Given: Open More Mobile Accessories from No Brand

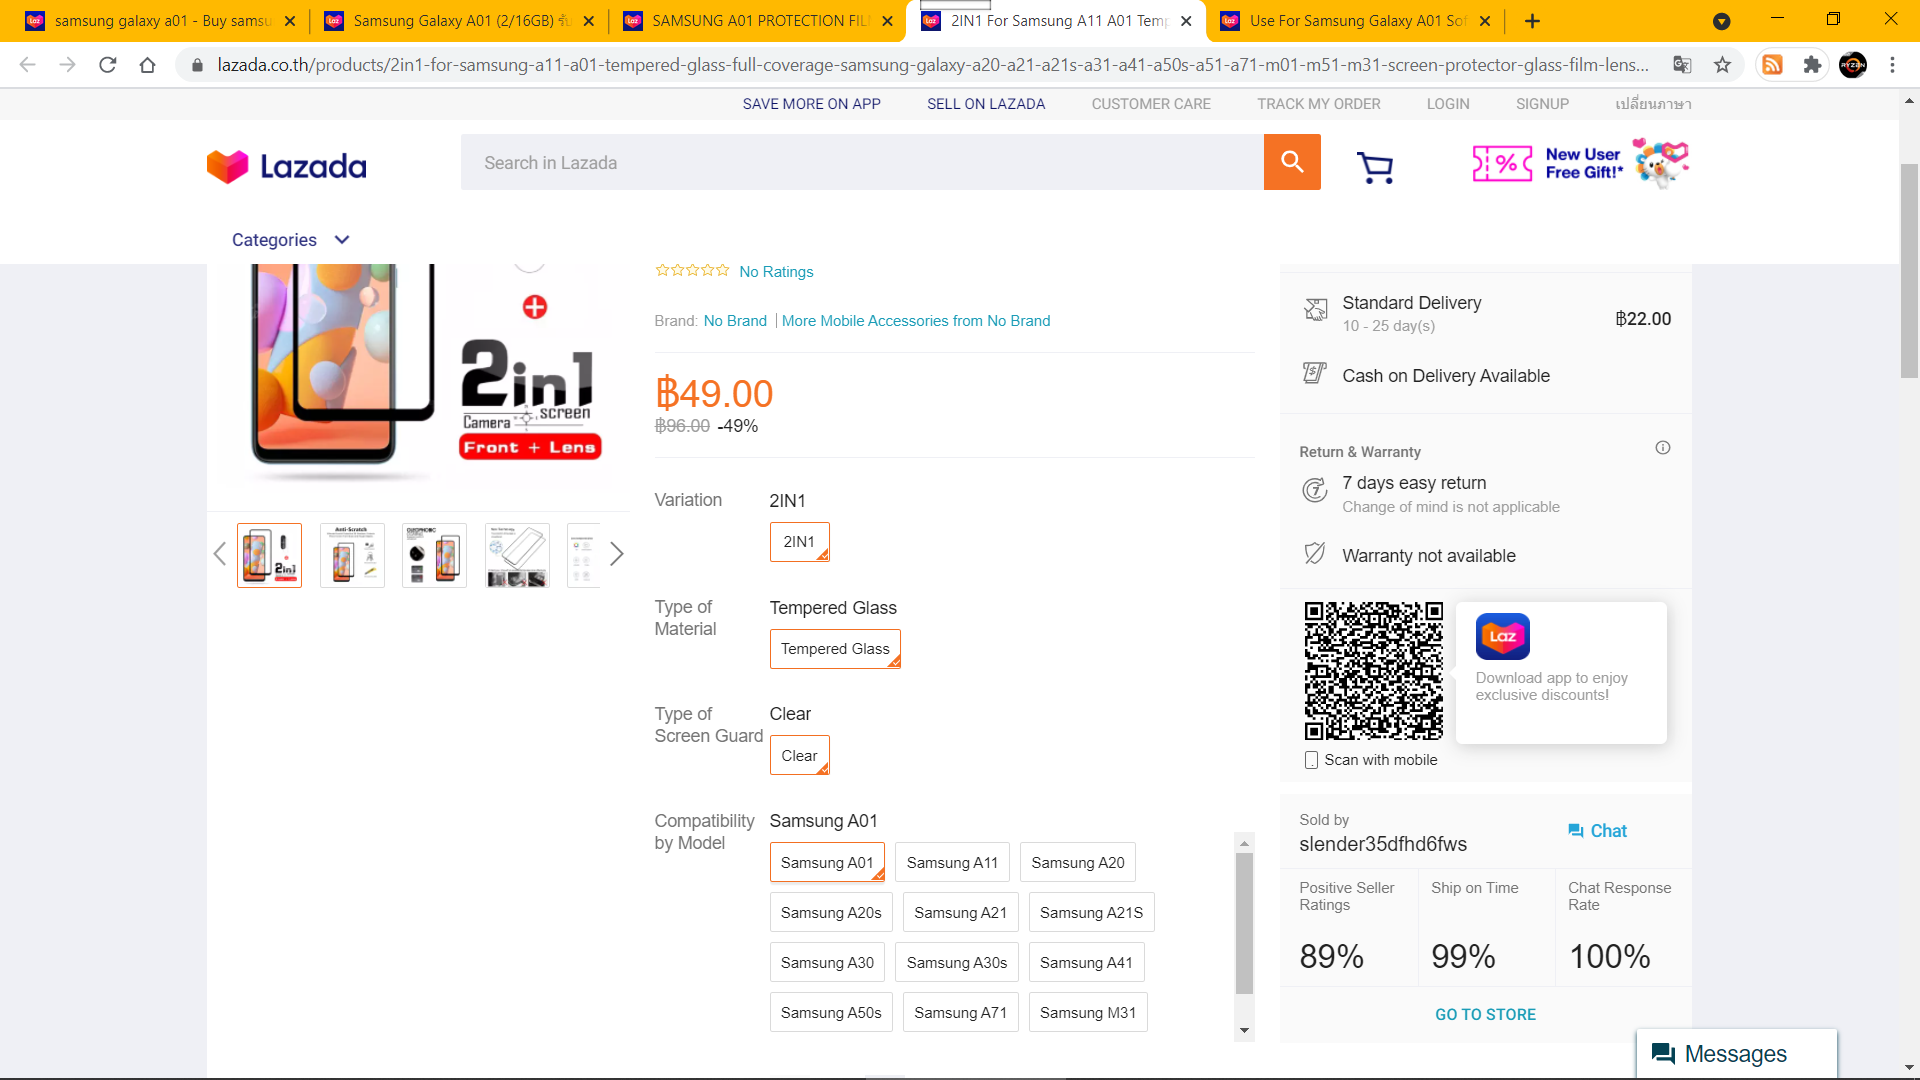Looking at the screenshot, I should point(916,321).
